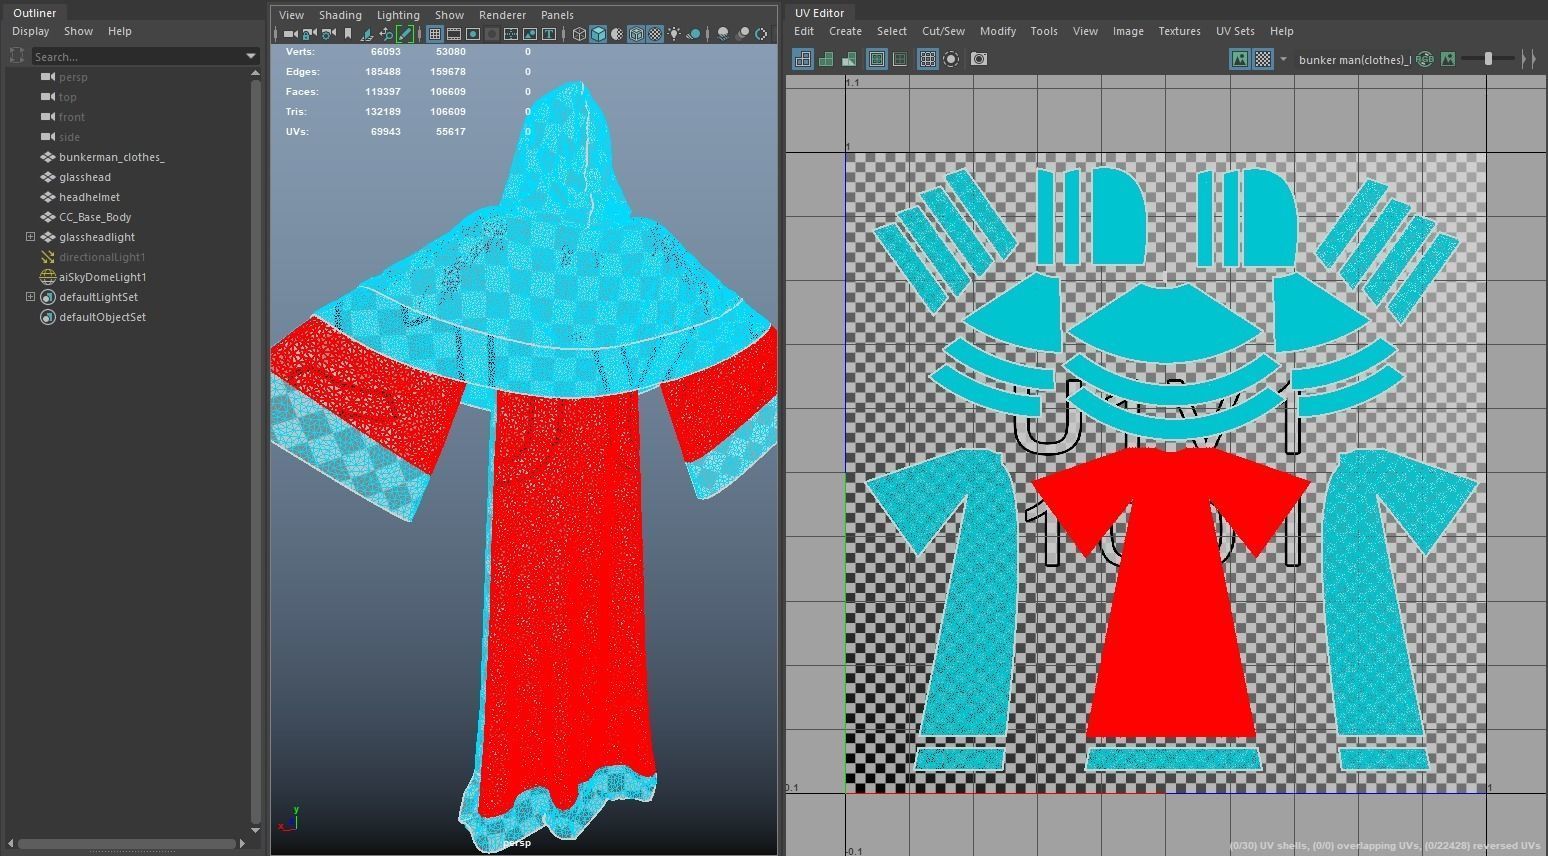Viewport: 1548px width, 856px height.
Task: Click the UV Editor toolbar collapse handle
Action: [1528, 59]
